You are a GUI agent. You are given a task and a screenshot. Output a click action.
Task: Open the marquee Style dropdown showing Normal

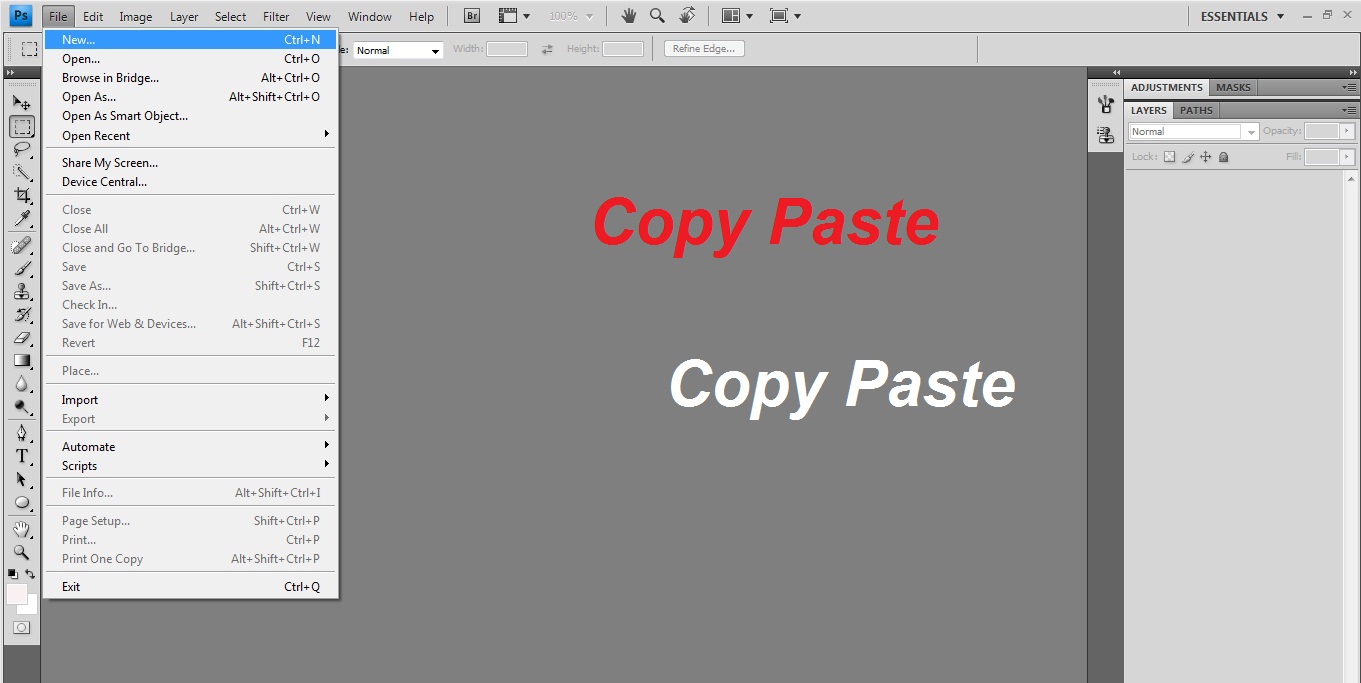[x=398, y=50]
